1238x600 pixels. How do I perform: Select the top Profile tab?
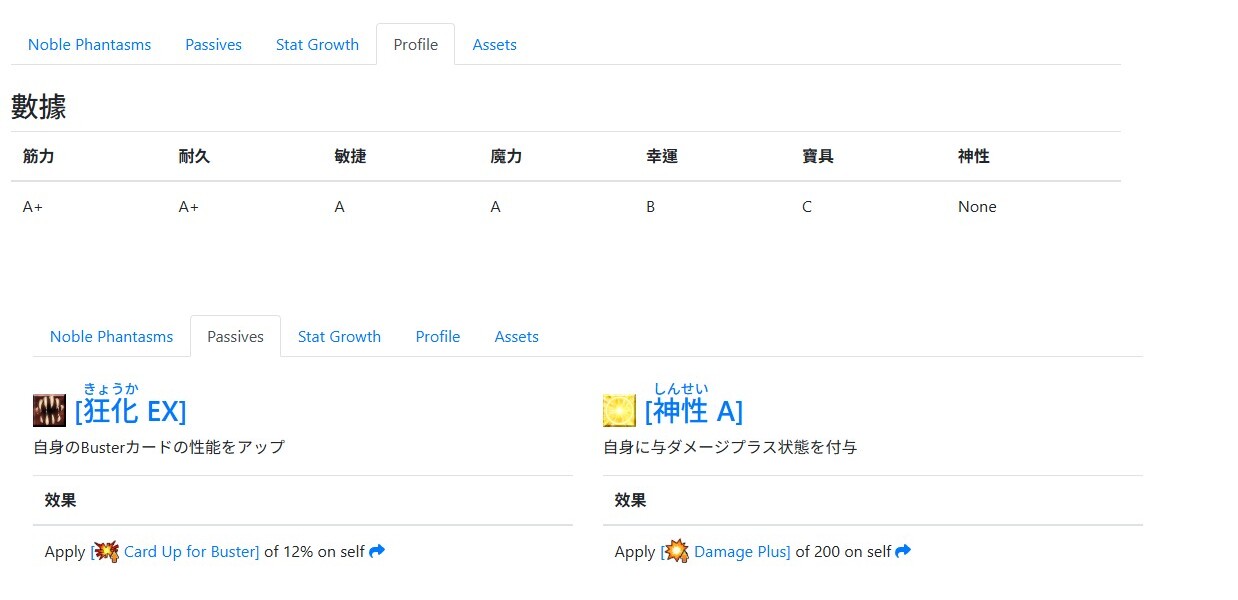[x=416, y=44]
